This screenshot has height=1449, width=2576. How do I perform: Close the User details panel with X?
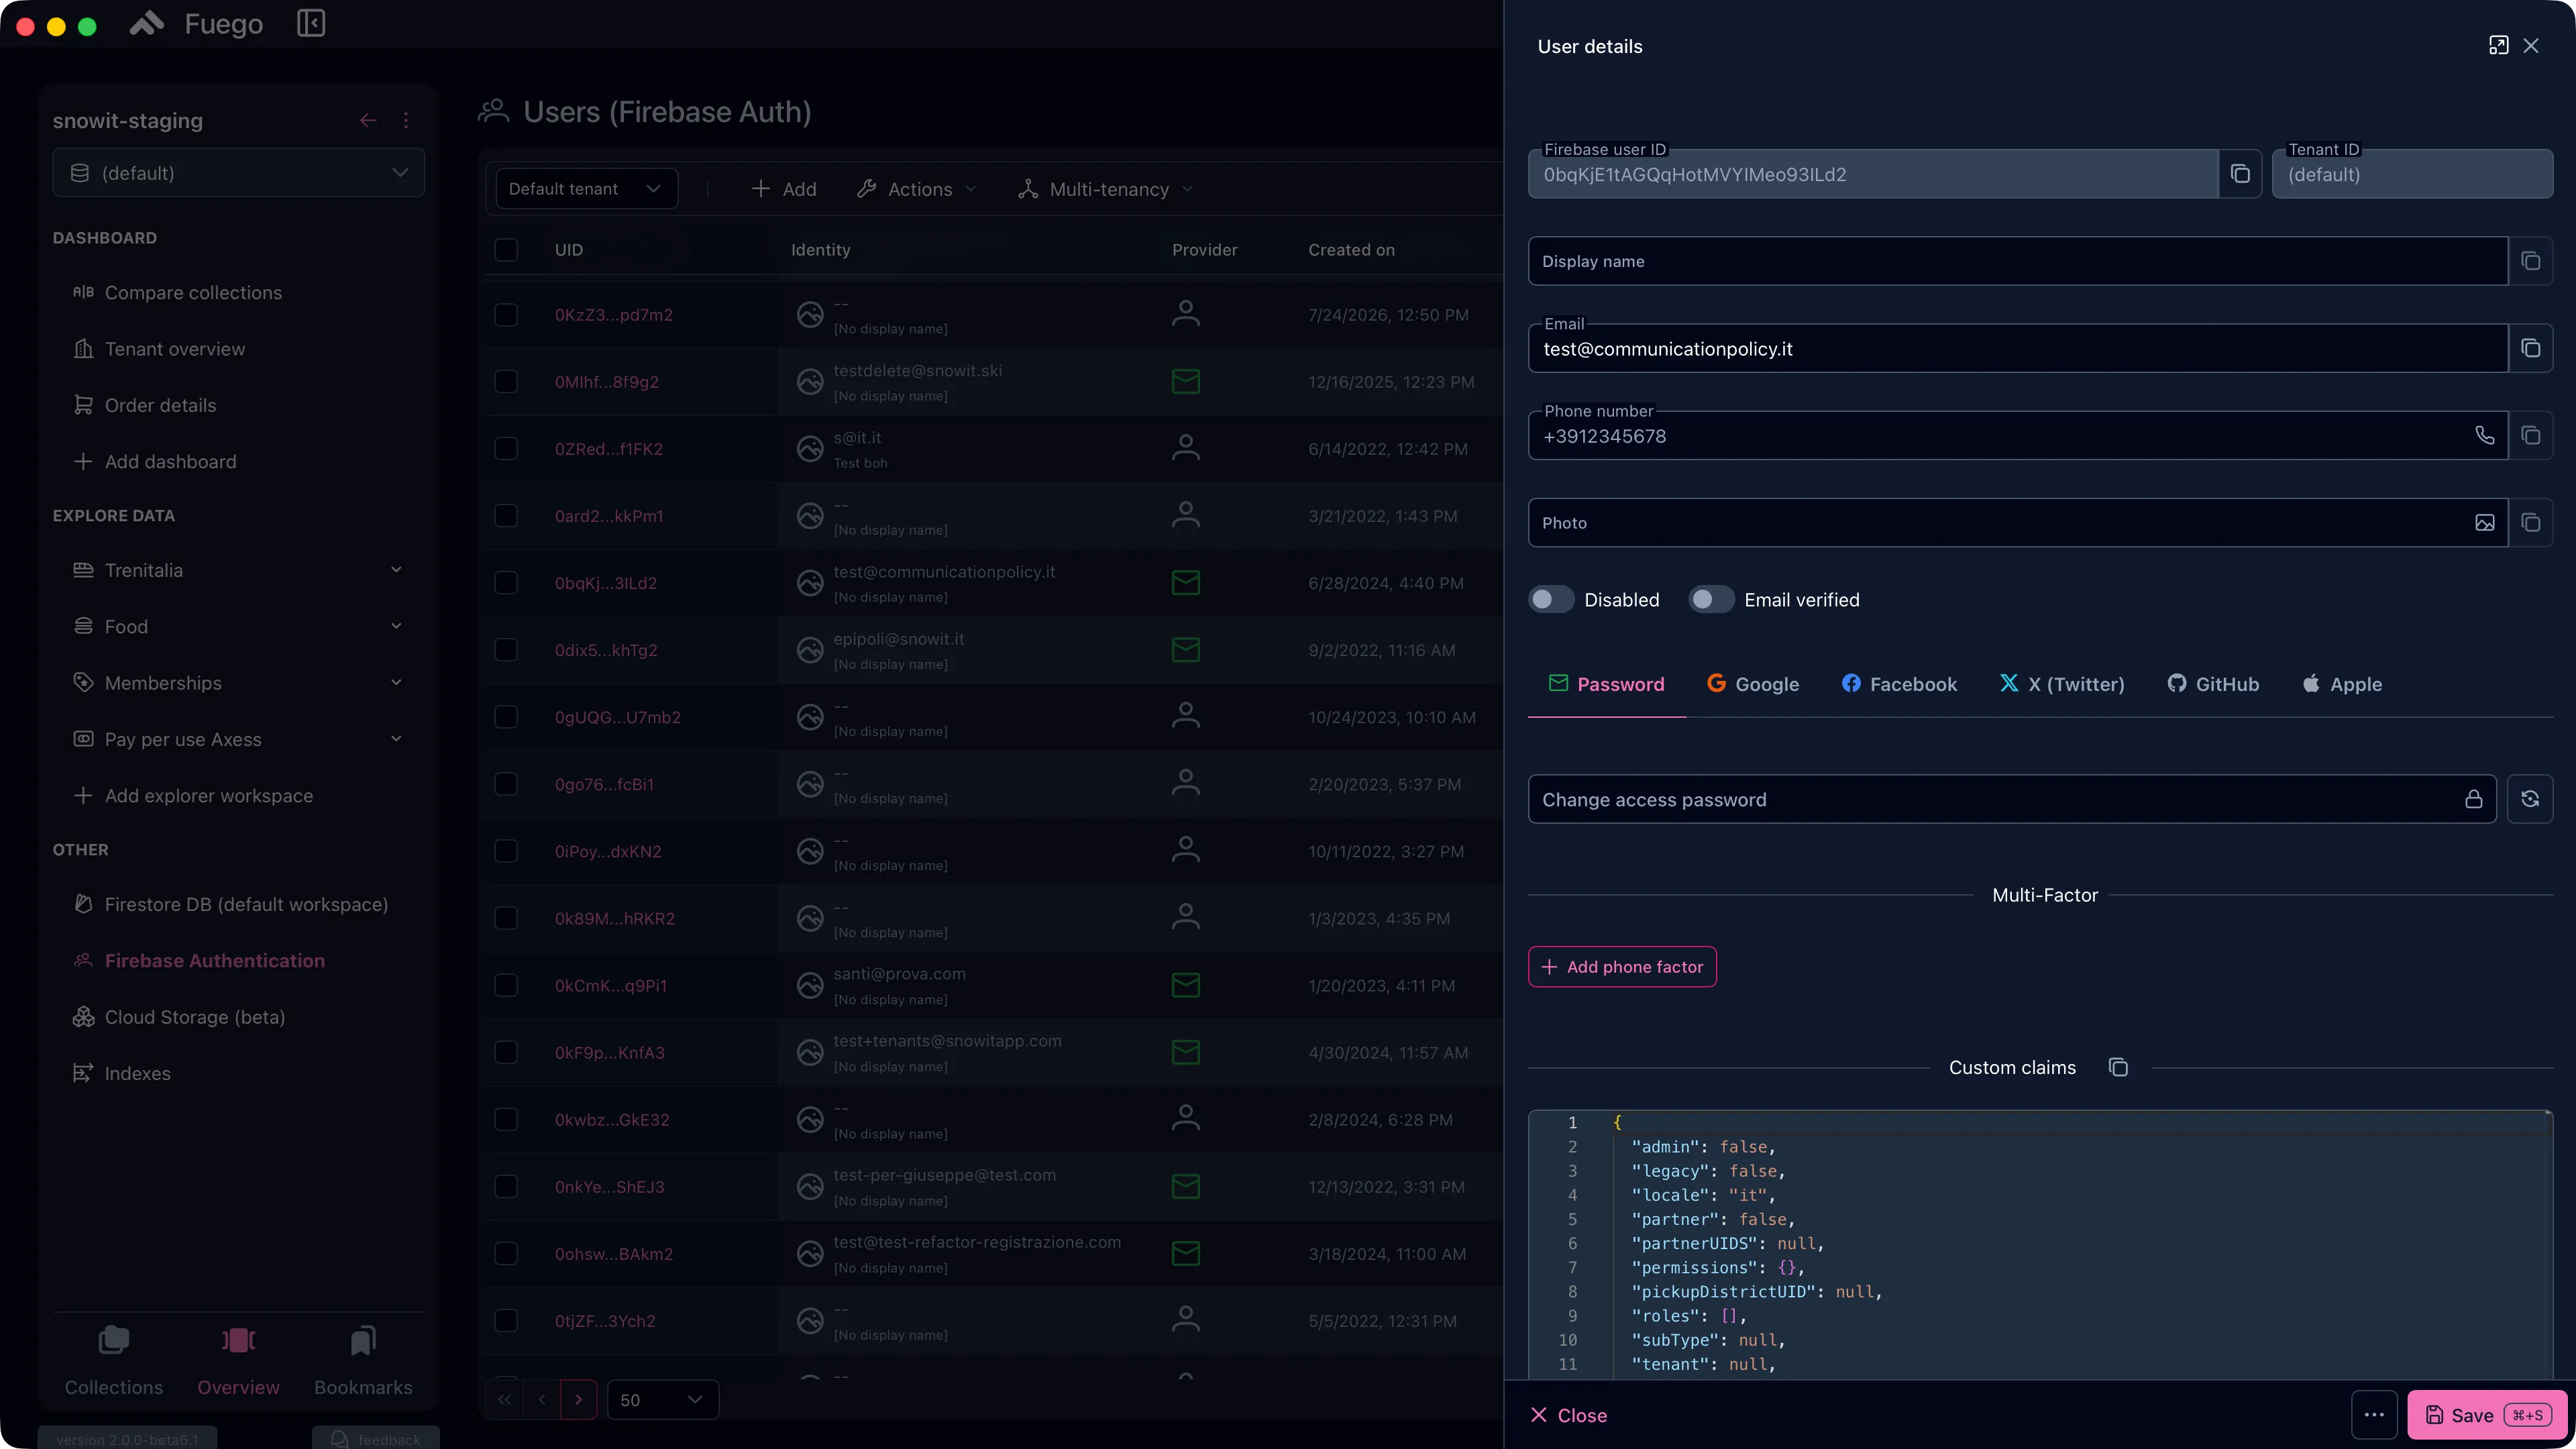tap(2531, 46)
